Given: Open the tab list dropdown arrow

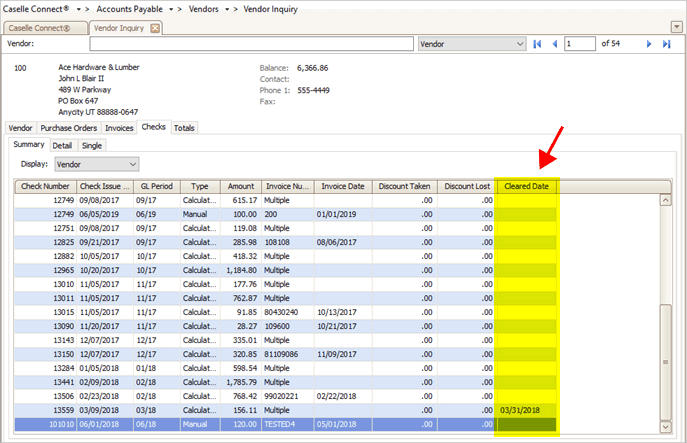Looking at the screenshot, I should click(676, 27).
